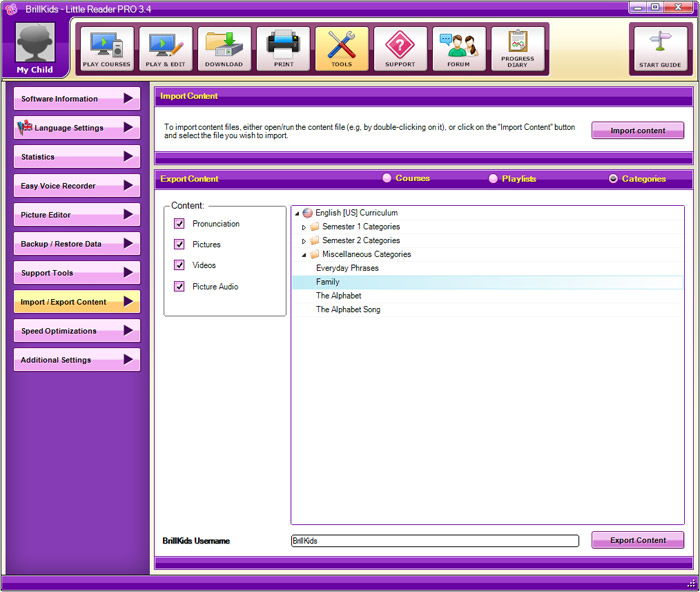Click the English [US] Curriculum label

[x=356, y=213]
